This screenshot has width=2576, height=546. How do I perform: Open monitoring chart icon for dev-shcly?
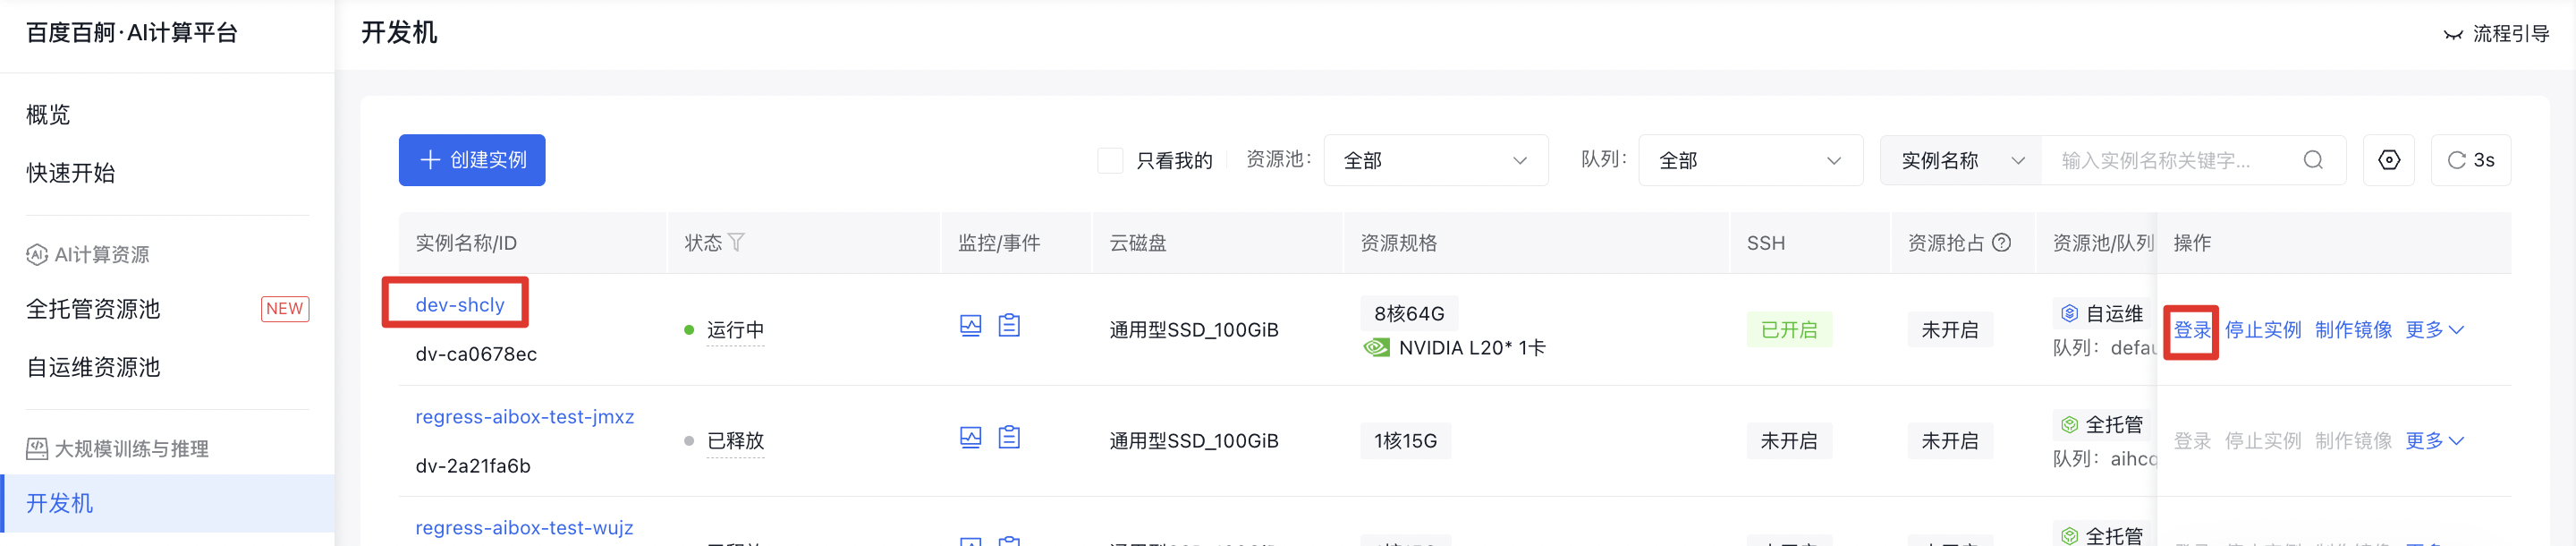(x=970, y=326)
